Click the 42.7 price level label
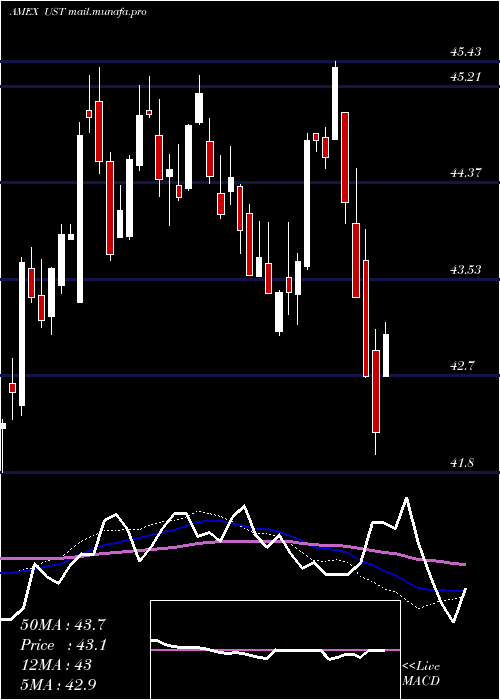Image resolution: width=500 pixels, height=700 pixels. click(x=462, y=366)
